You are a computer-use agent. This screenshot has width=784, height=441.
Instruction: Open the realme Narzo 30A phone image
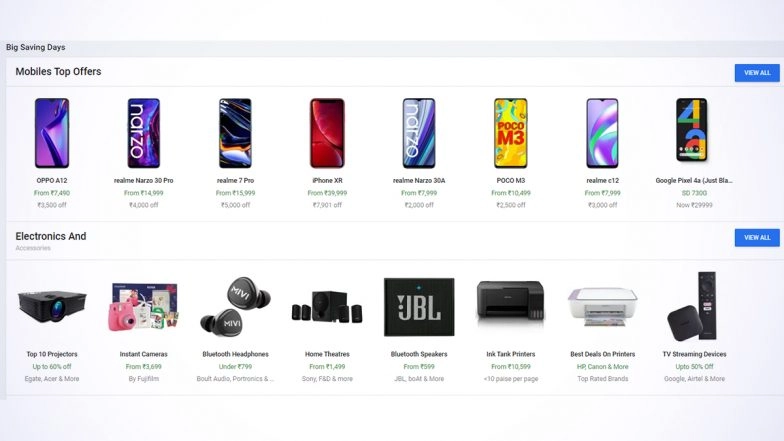(x=419, y=133)
